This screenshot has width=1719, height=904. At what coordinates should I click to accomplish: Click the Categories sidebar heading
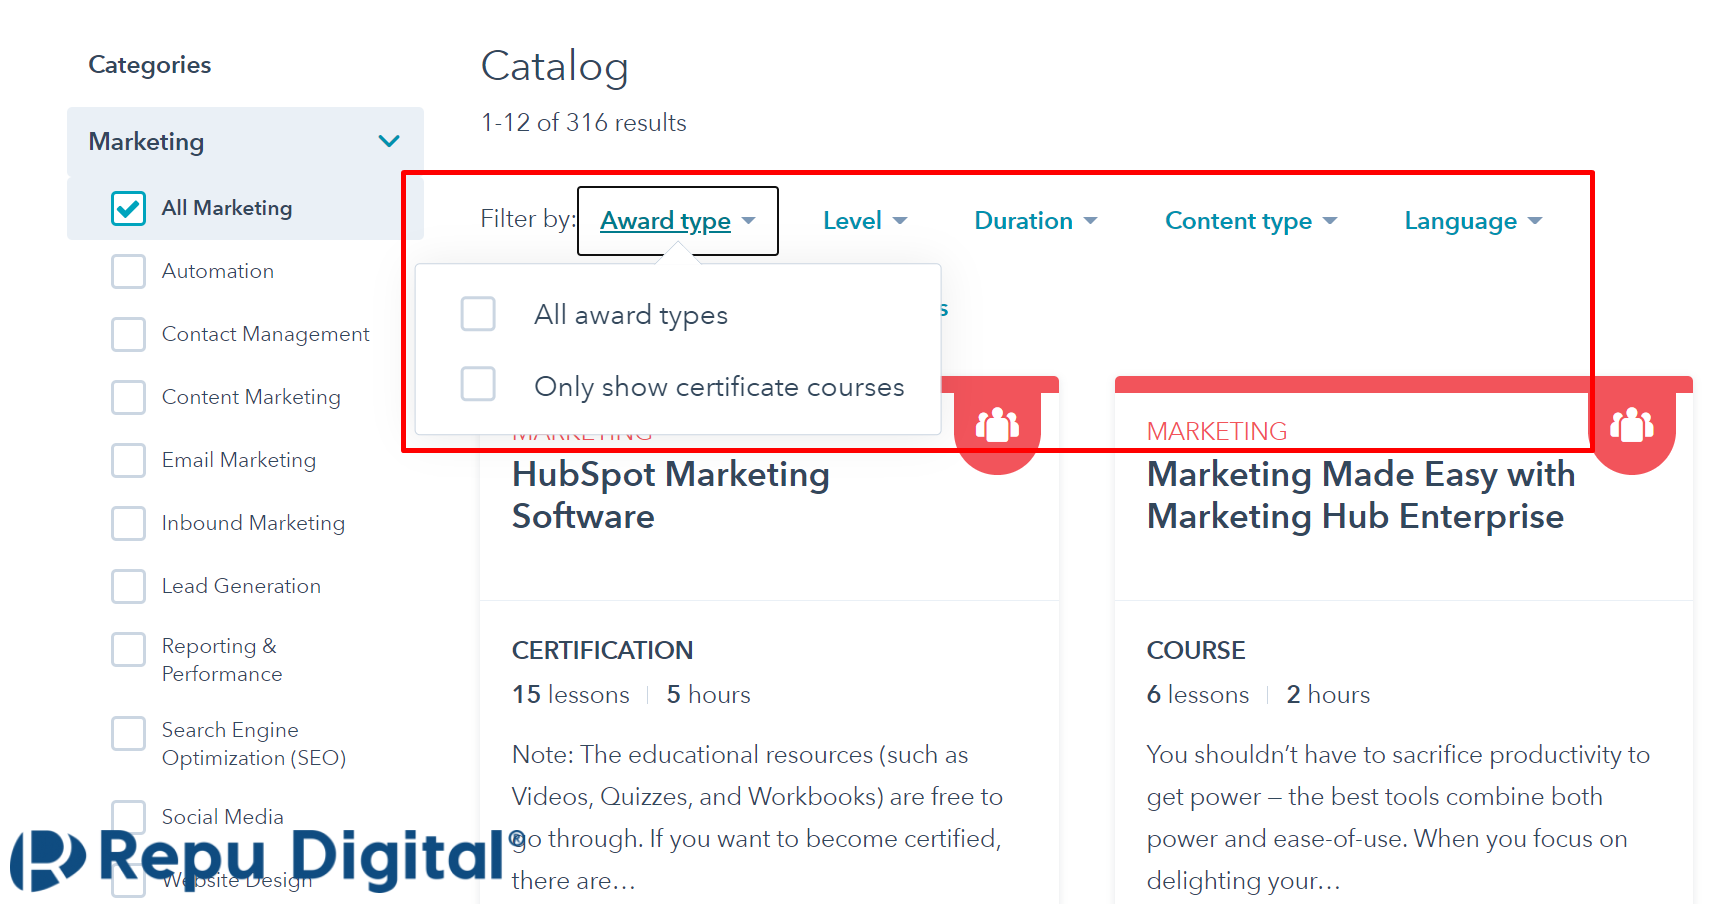coord(150,65)
